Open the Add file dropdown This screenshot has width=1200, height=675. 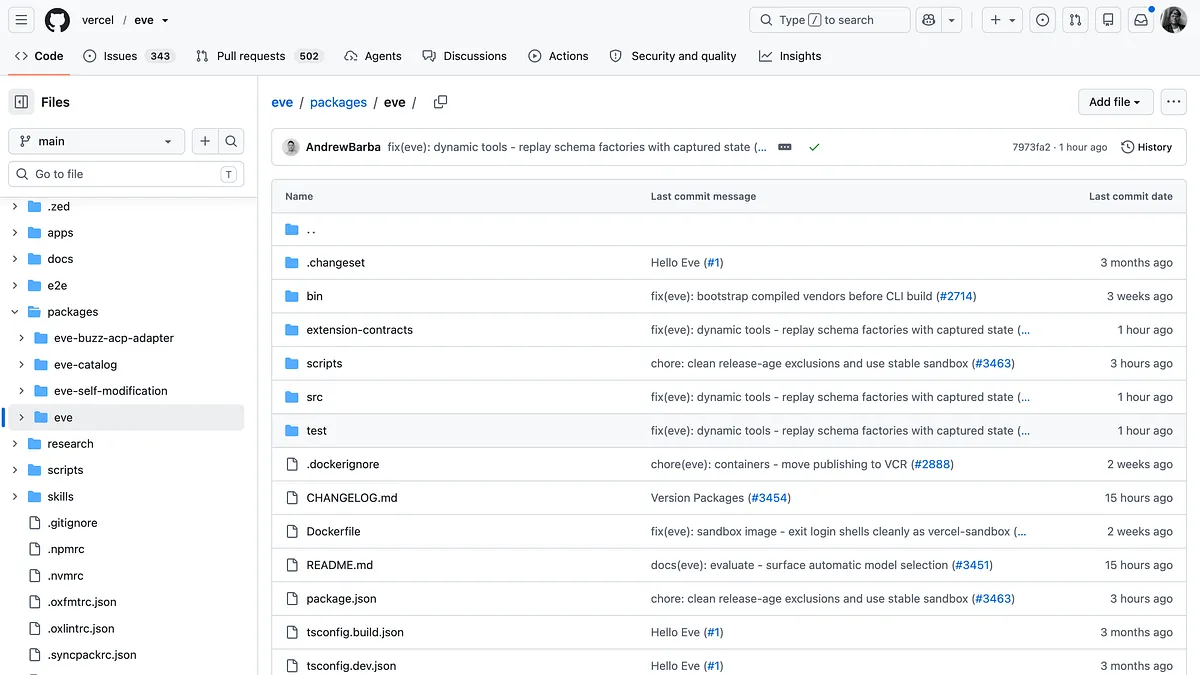[x=1115, y=102]
